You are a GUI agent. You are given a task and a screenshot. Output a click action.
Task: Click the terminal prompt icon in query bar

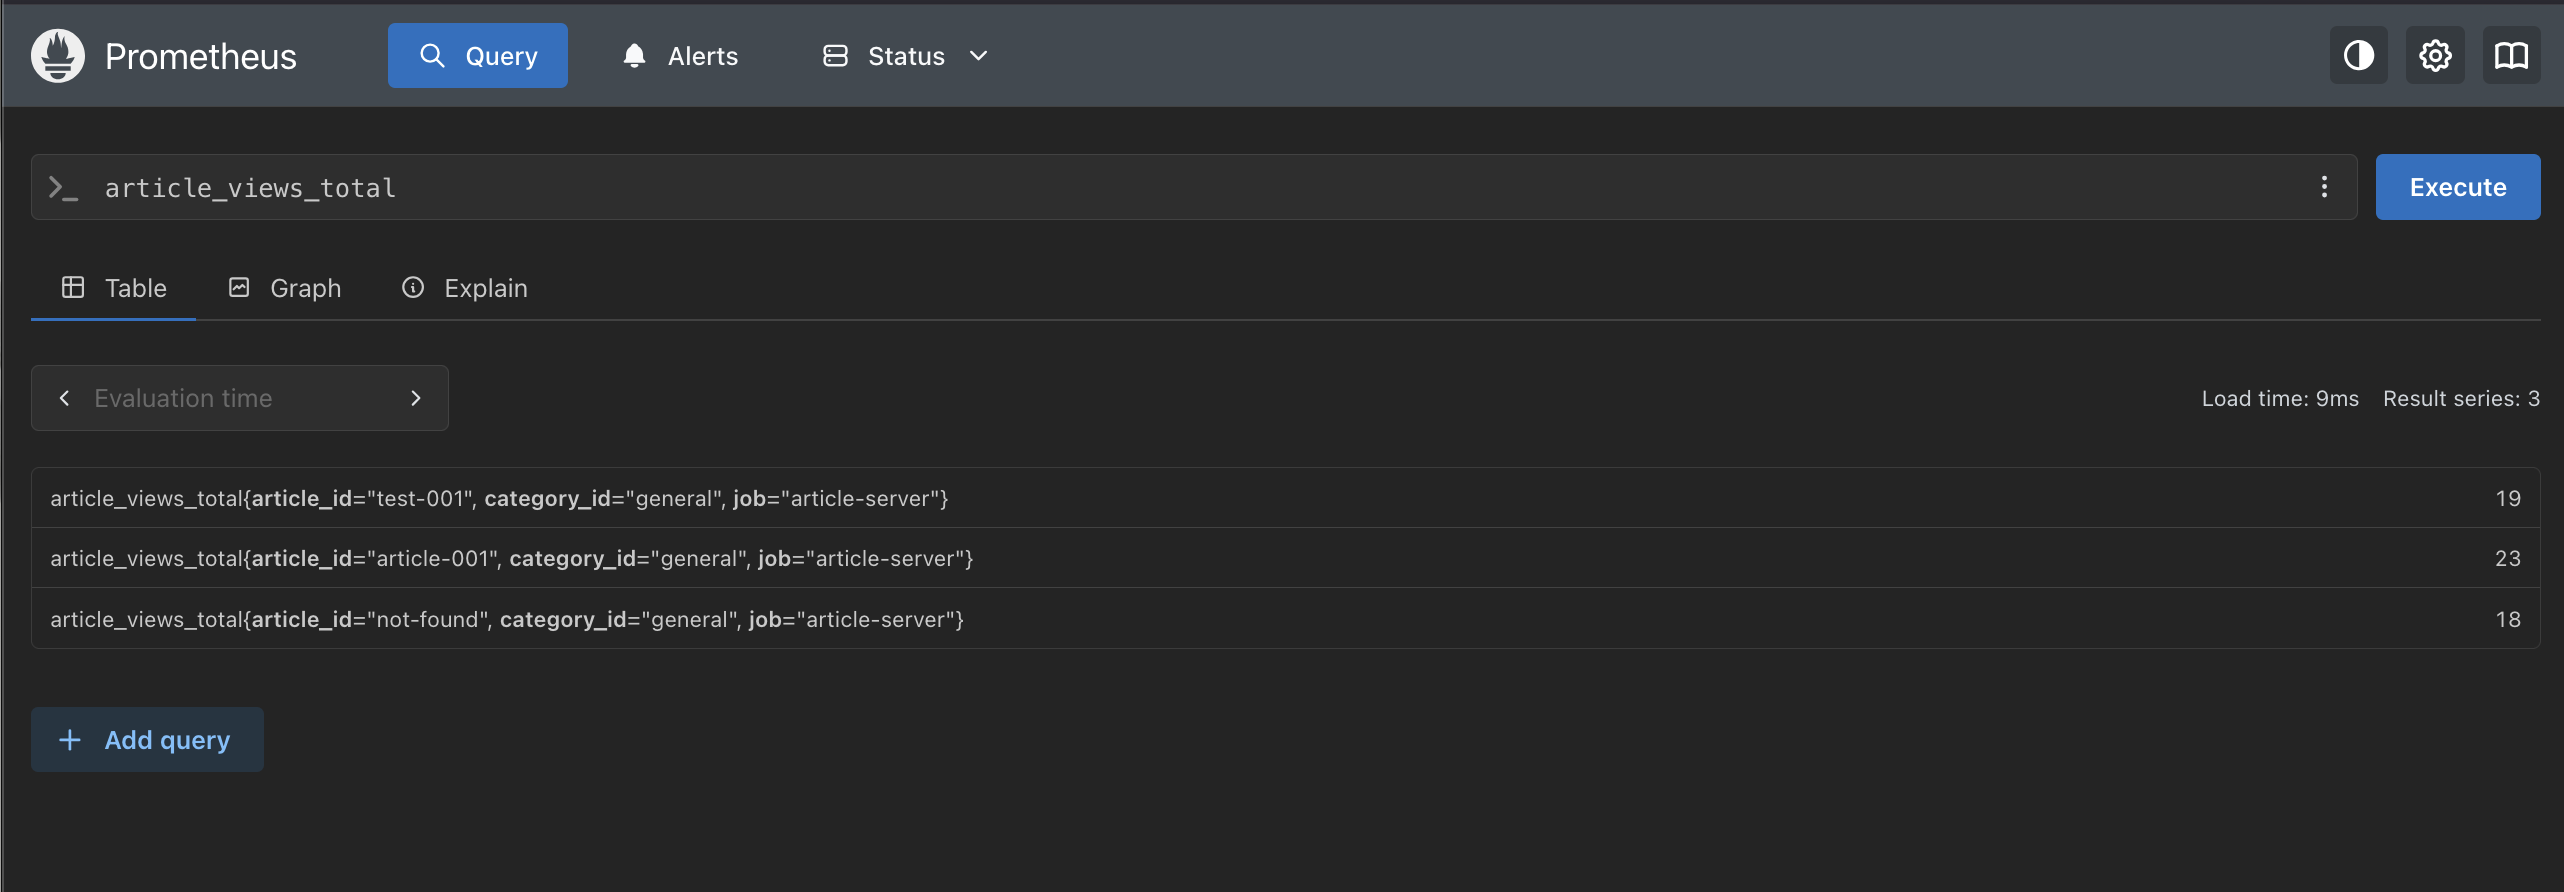[x=64, y=188]
